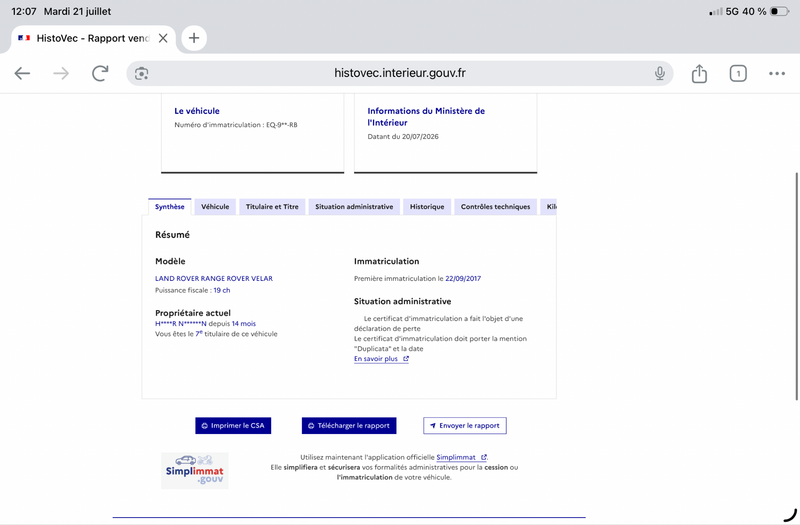Click the Le véhicule card heading

click(x=197, y=111)
